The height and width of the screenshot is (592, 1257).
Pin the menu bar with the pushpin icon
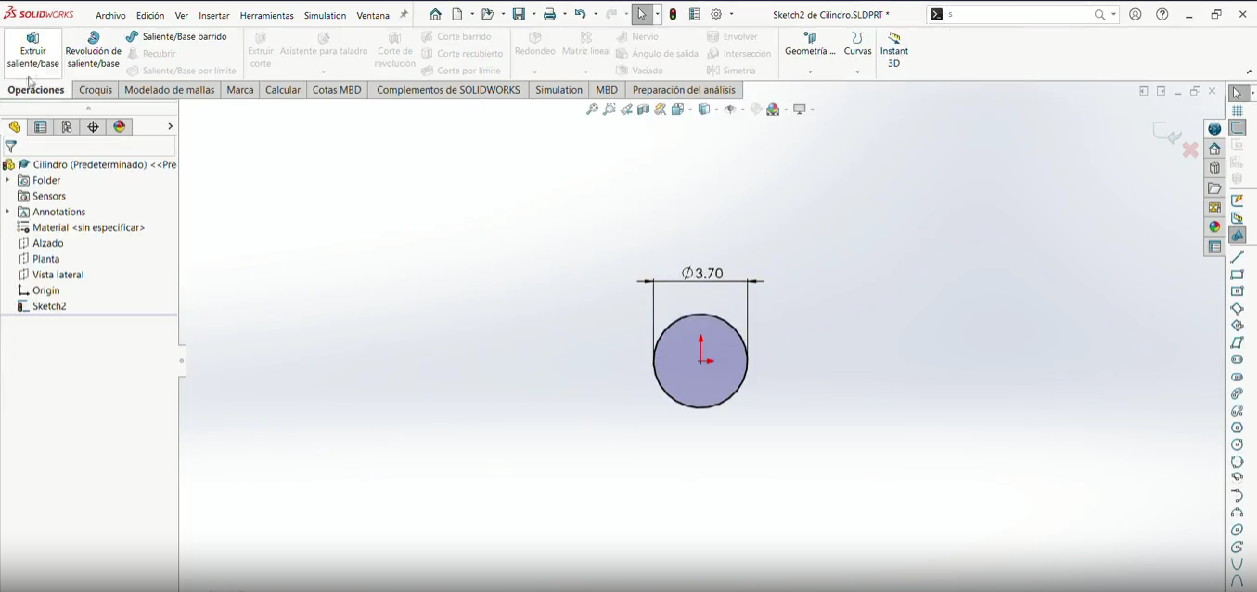[404, 15]
